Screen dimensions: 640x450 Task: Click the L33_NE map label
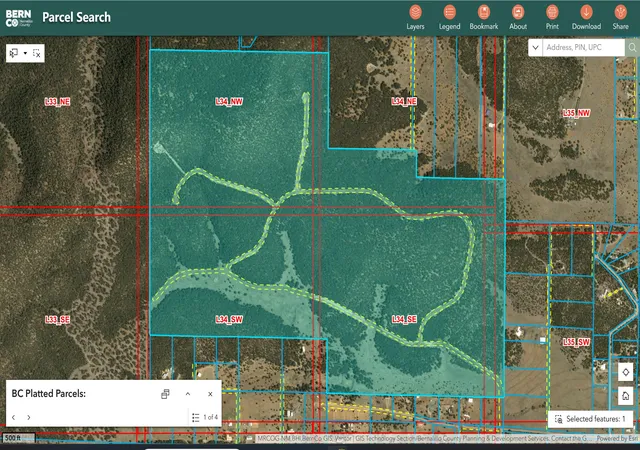(x=57, y=102)
